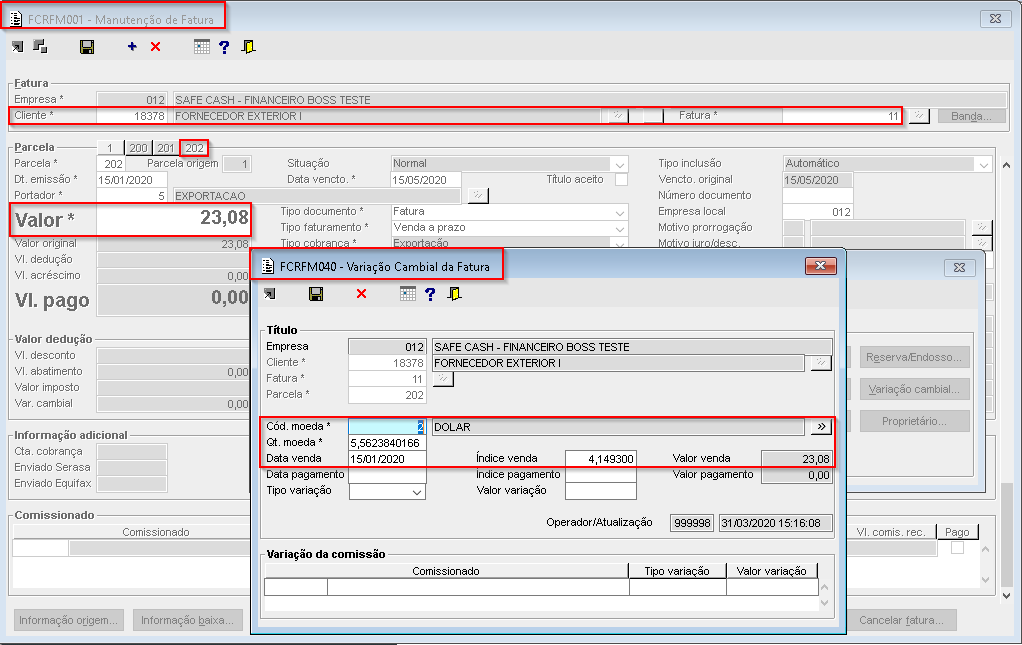This screenshot has height=645, width=1022.
Task: Open Motivo prorrogação lookup button
Action: 981,227
